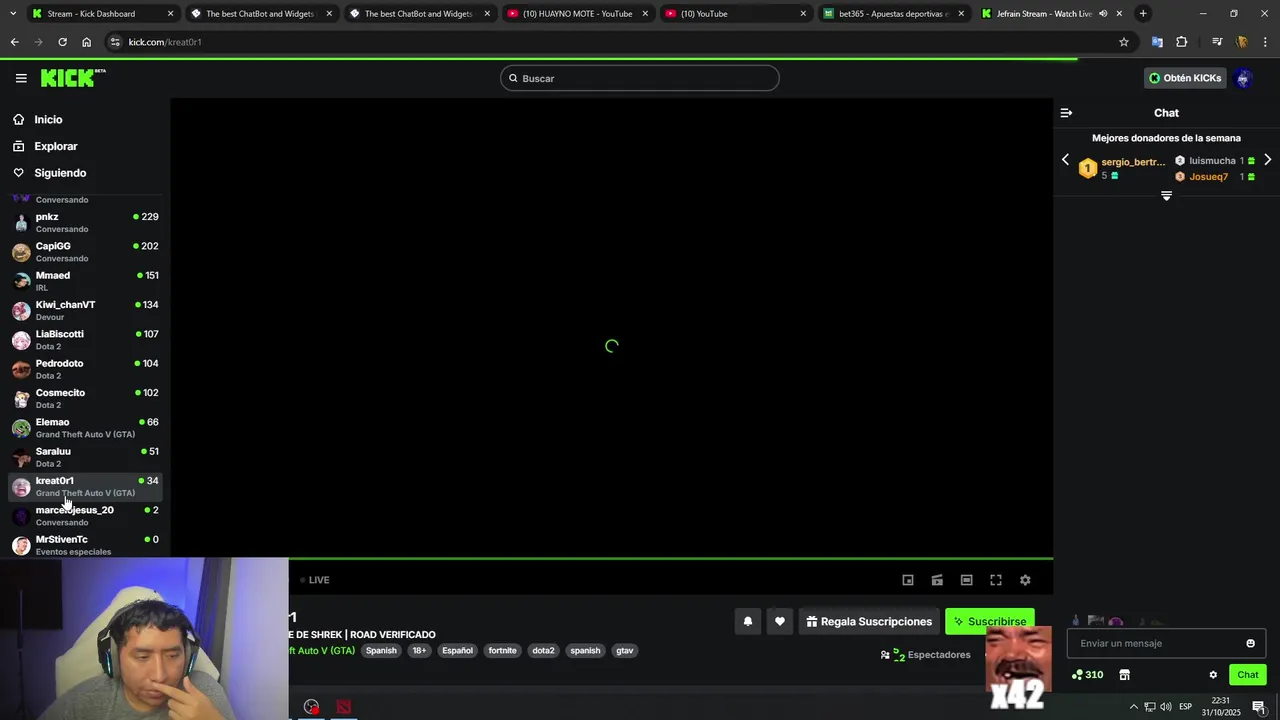Open Elemao's GTA V stream
1280x720 pixels.
[85, 427]
